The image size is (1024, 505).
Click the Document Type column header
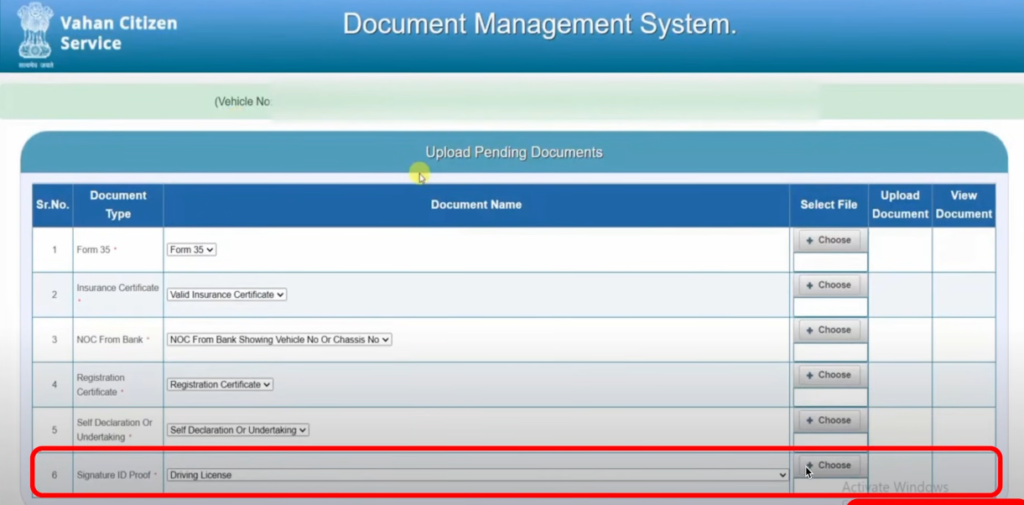(x=118, y=205)
